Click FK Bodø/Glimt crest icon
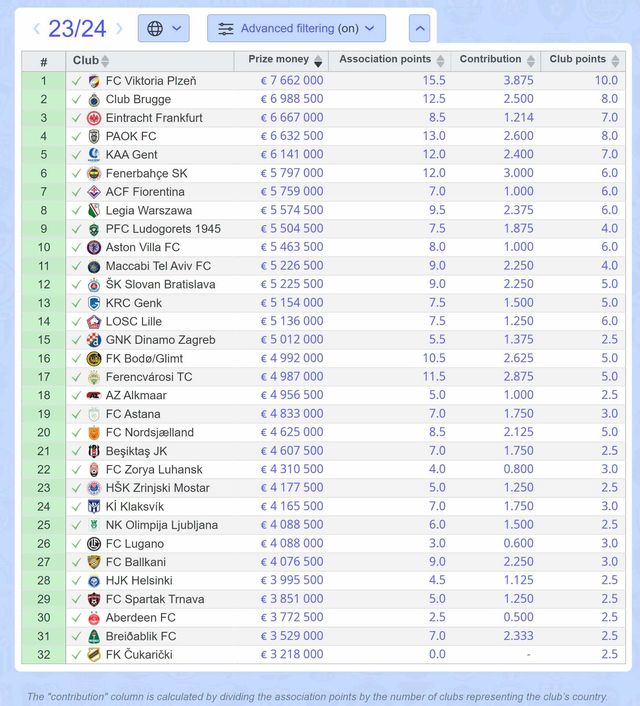Screen dimensions: 640x706 pyautogui.click(x=94, y=358)
